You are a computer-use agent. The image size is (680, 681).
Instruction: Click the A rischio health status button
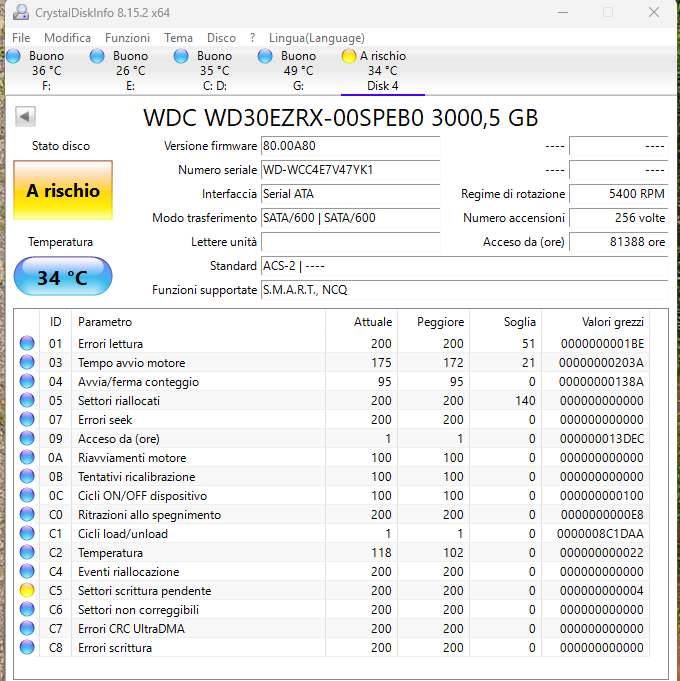click(x=63, y=190)
